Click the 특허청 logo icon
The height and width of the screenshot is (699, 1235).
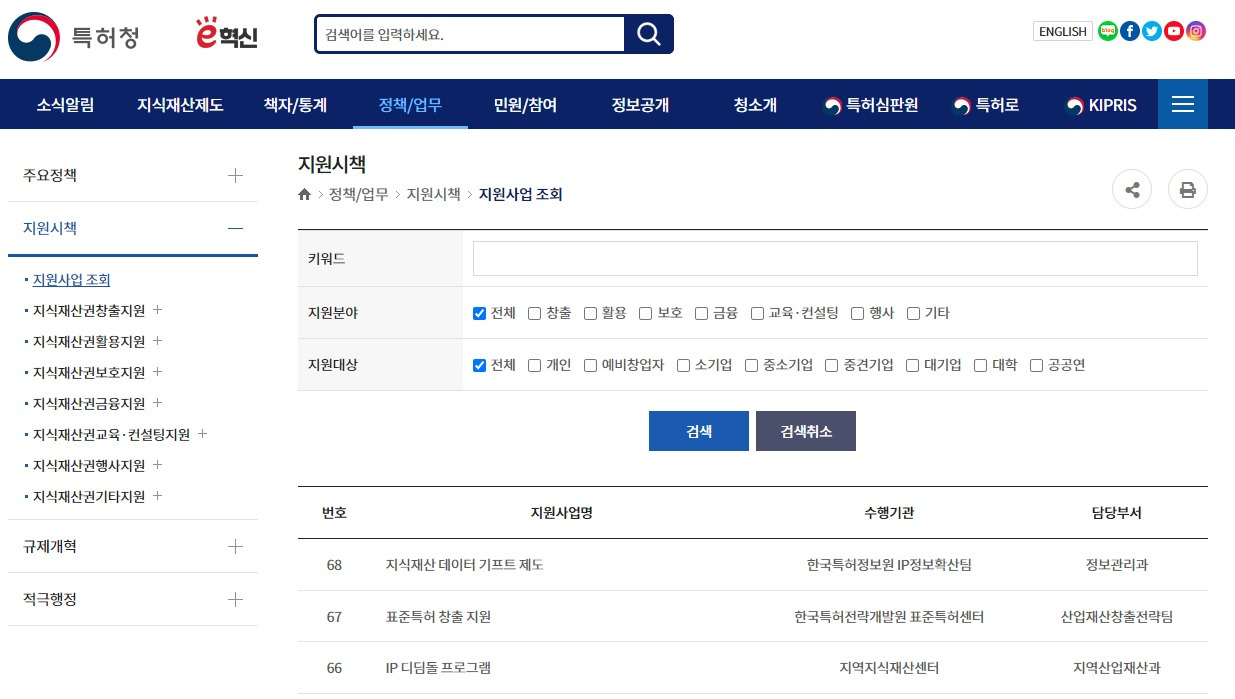pyautogui.click(x=33, y=37)
